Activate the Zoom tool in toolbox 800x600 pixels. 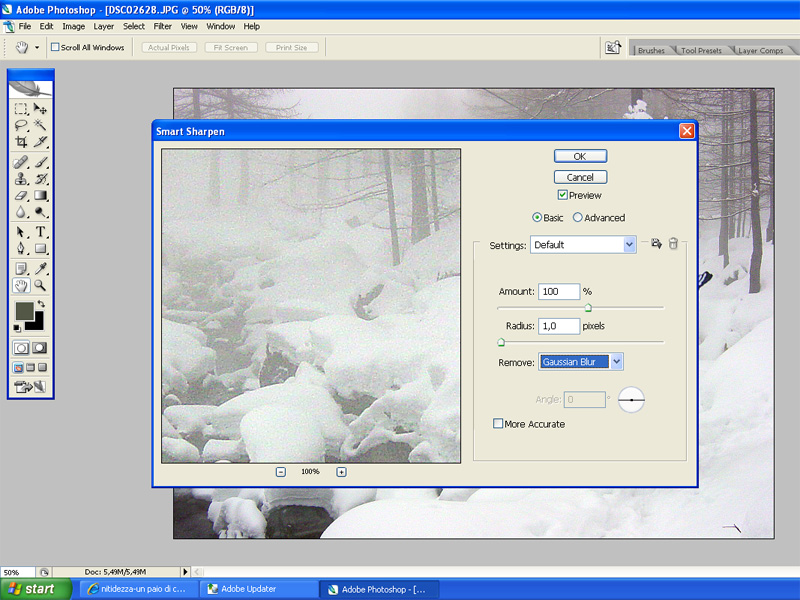pos(40,285)
